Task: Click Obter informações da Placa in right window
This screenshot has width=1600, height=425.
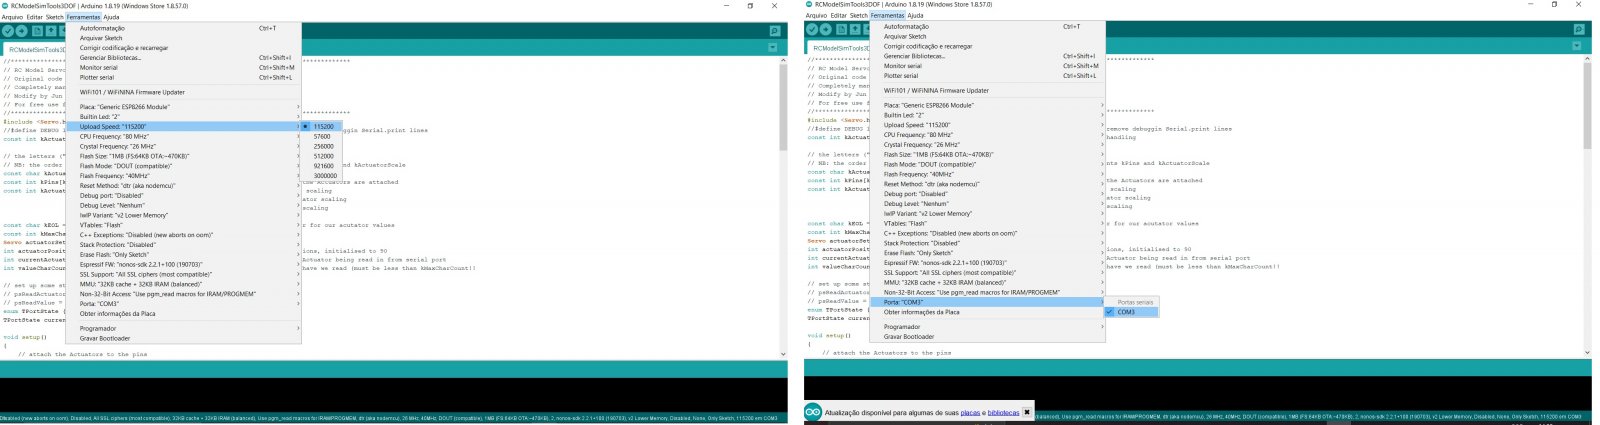Action: pos(987,312)
